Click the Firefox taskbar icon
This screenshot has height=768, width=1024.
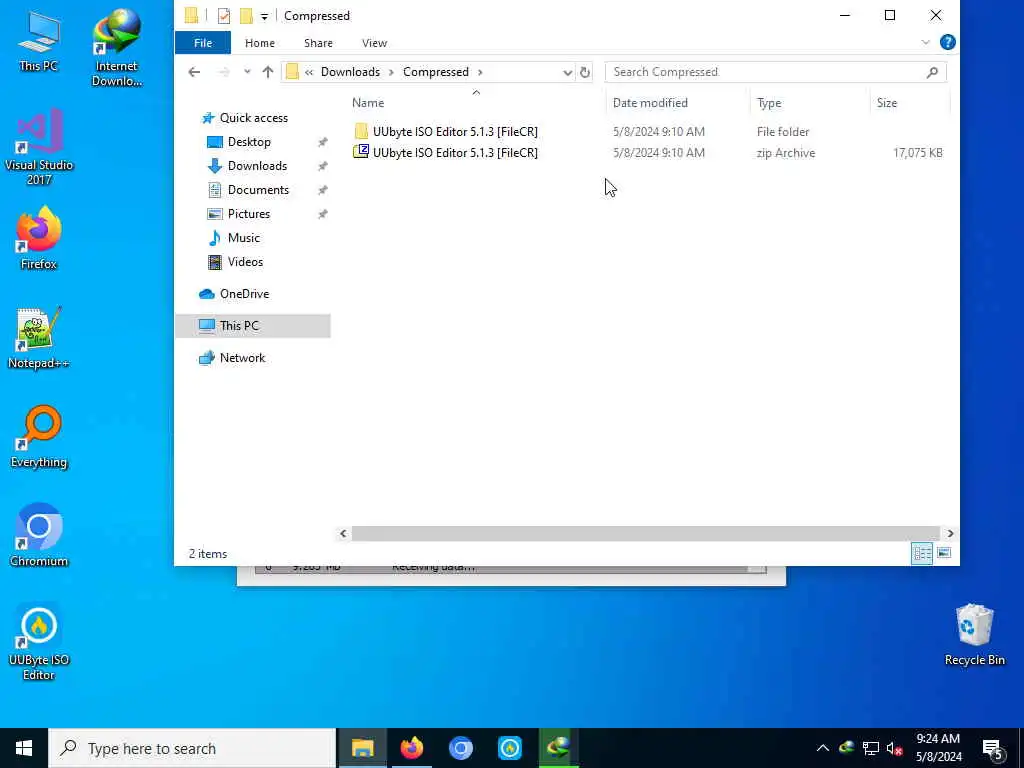pos(411,748)
